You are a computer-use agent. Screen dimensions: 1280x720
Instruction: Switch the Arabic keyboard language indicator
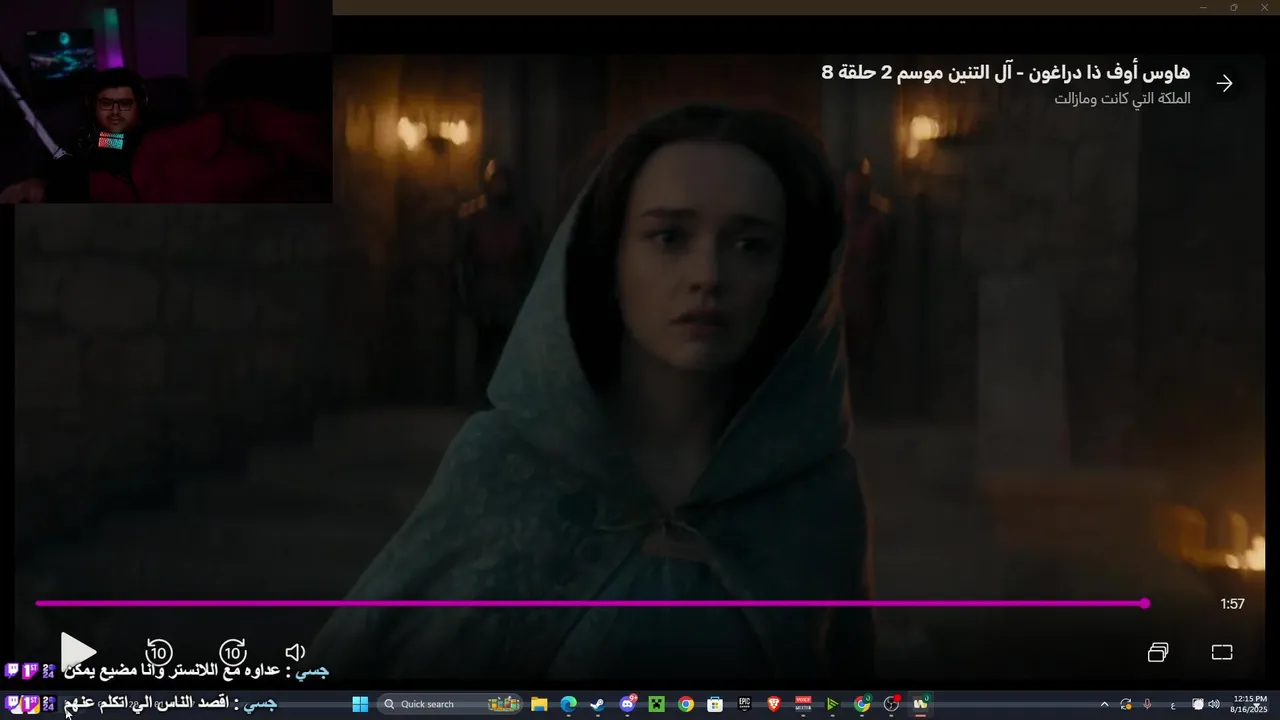[x=1173, y=704]
